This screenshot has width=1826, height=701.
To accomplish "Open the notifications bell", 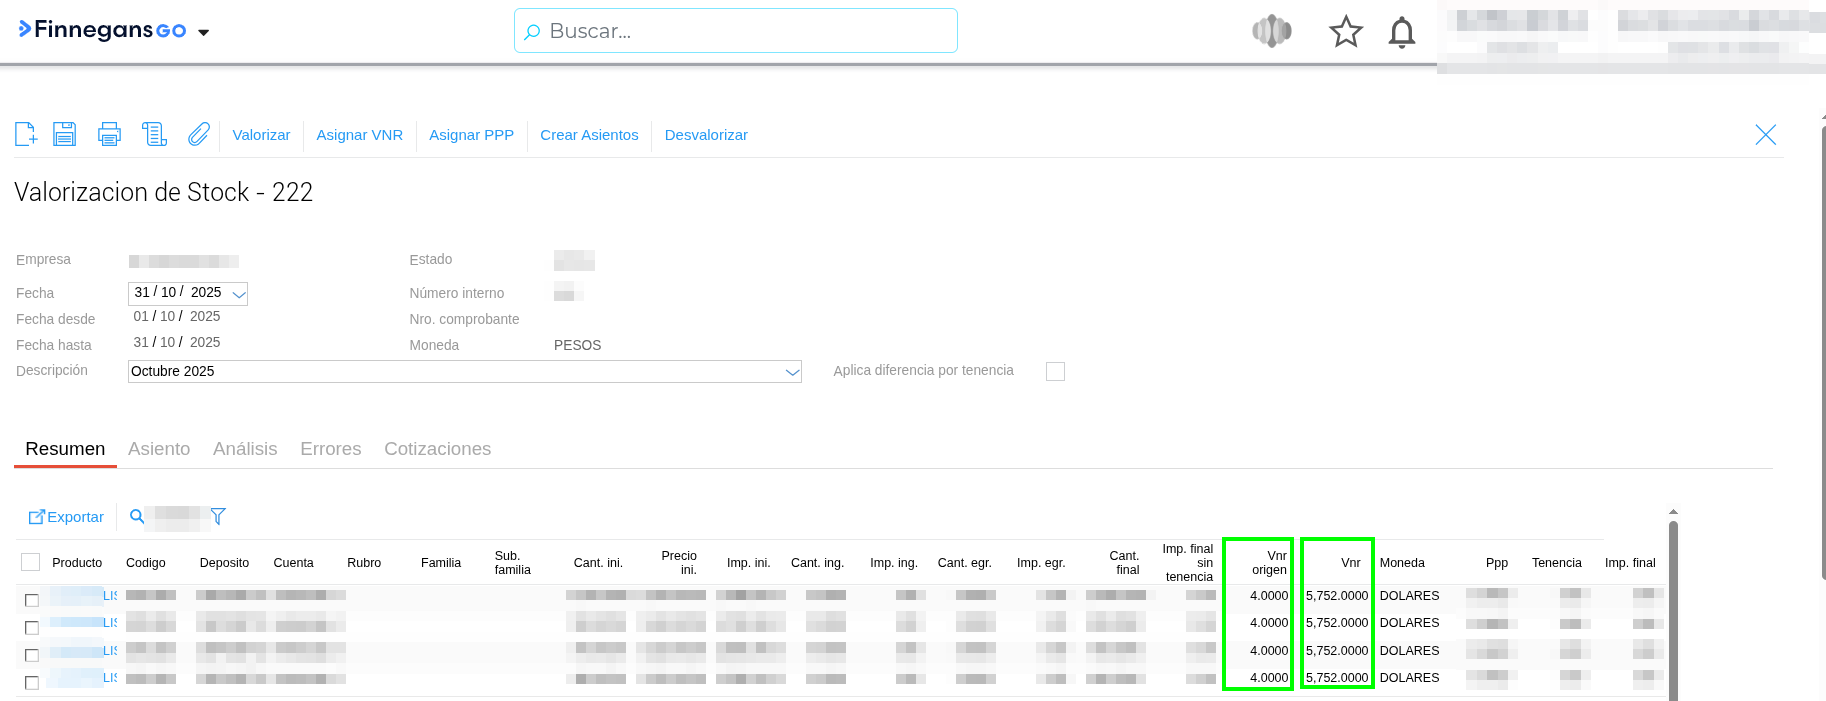I will [1402, 32].
